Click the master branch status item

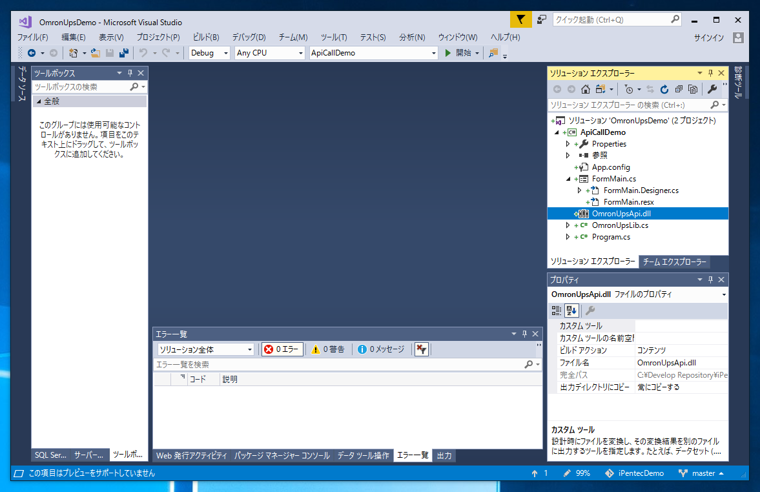tap(700, 473)
